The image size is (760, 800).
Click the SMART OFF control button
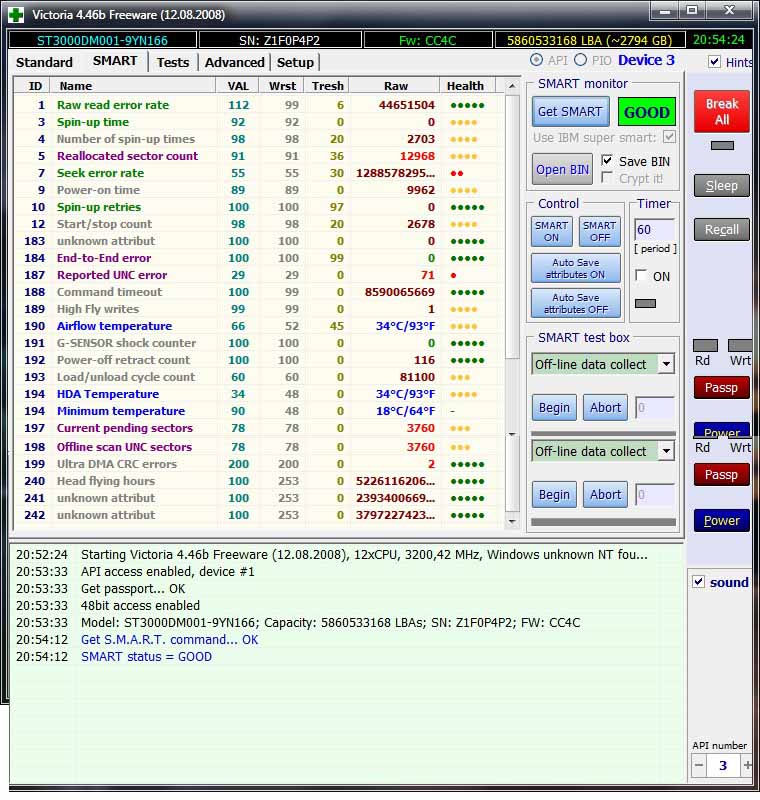[x=599, y=232]
